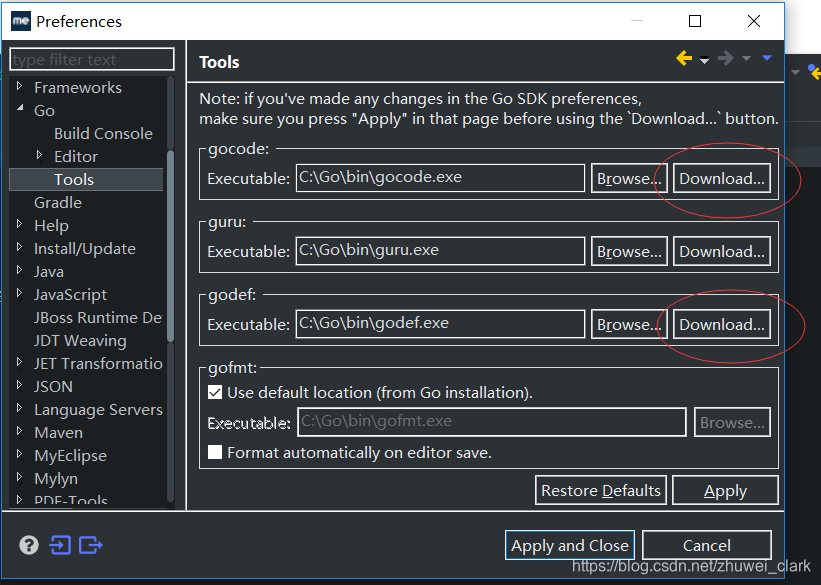This screenshot has height=585, width=821.
Task: Navigate back using the yellow arrow icon
Action: [x=686, y=58]
